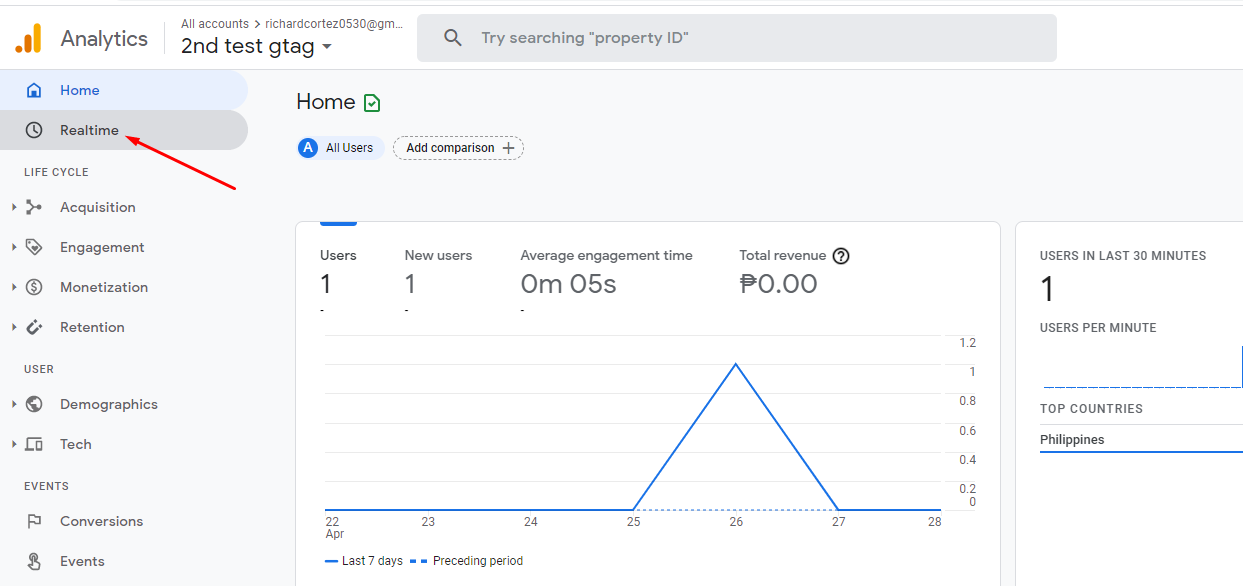Click the Conversions flag icon
Image resolution: width=1243 pixels, height=586 pixels.
click(34, 521)
